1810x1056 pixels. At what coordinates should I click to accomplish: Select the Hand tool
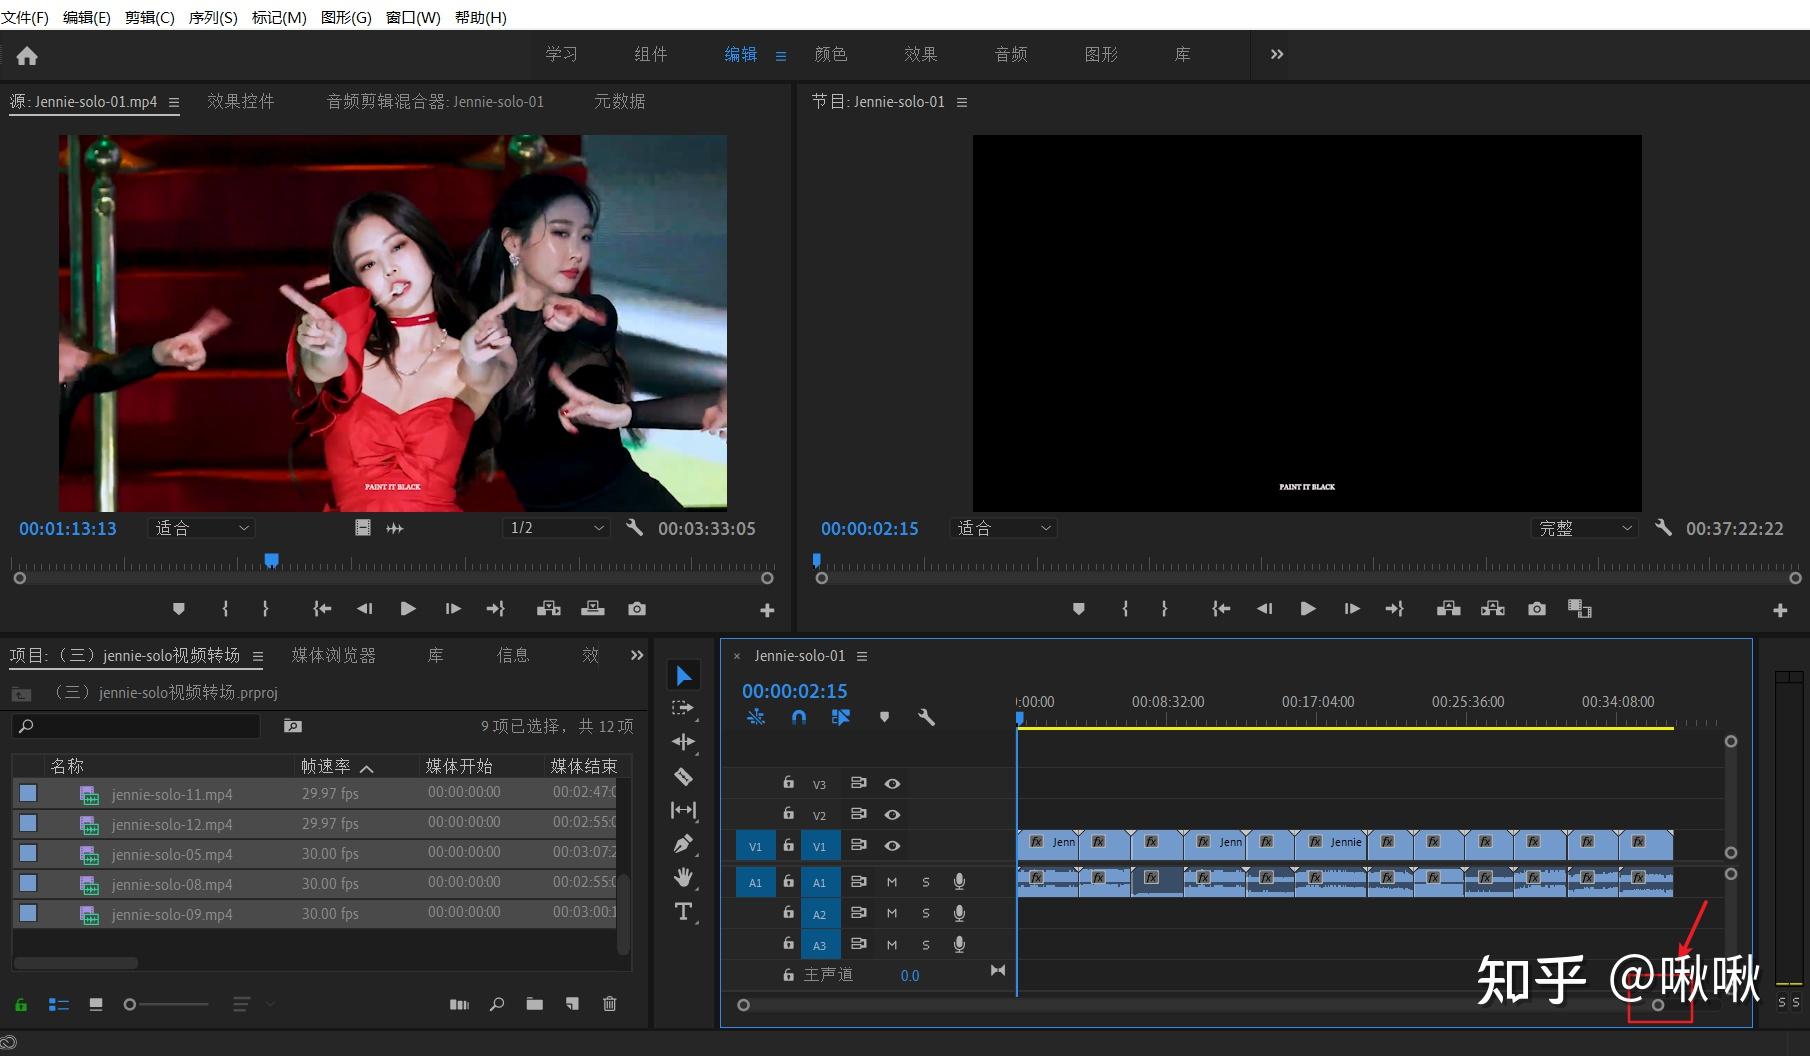[683, 877]
